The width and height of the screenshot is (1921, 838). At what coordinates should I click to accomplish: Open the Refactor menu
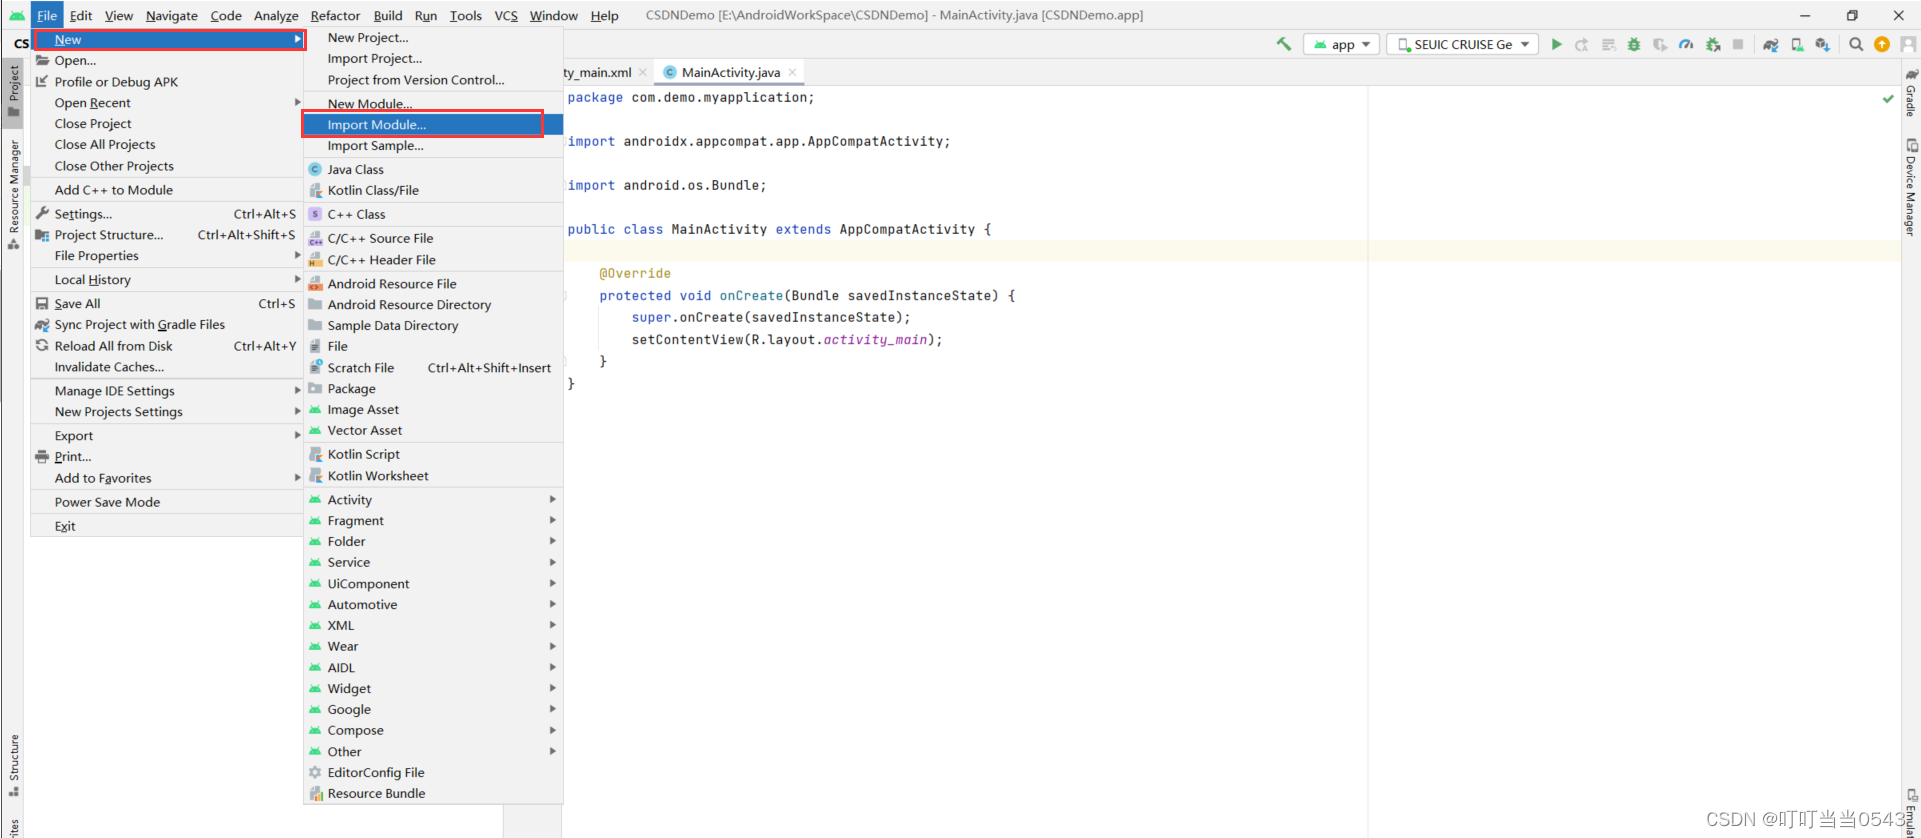pos(335,15)
